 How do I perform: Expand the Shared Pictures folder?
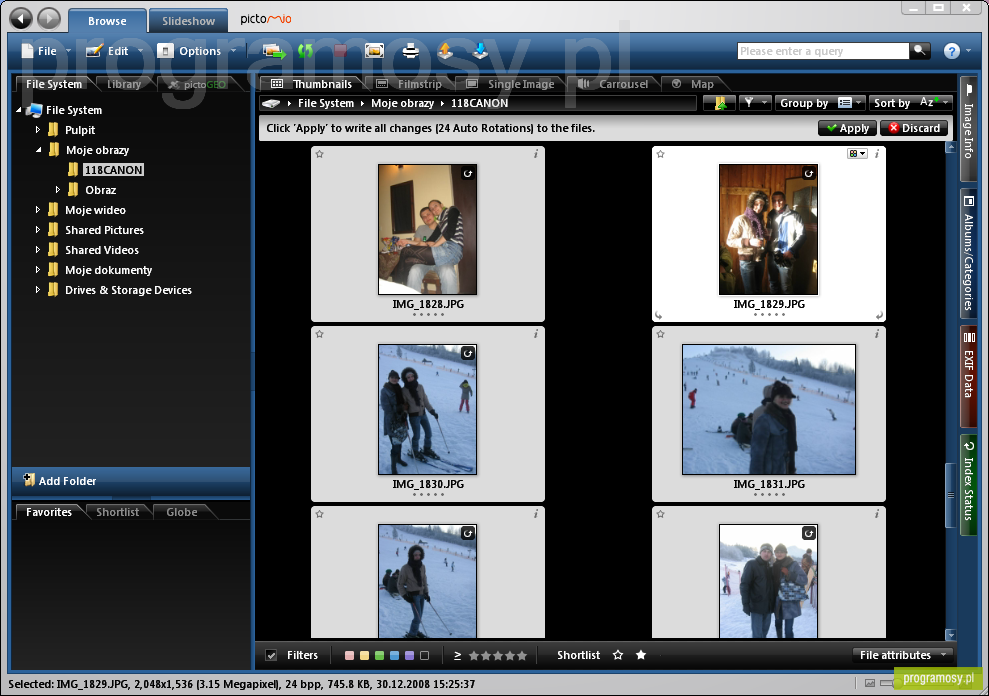(38, 230)
